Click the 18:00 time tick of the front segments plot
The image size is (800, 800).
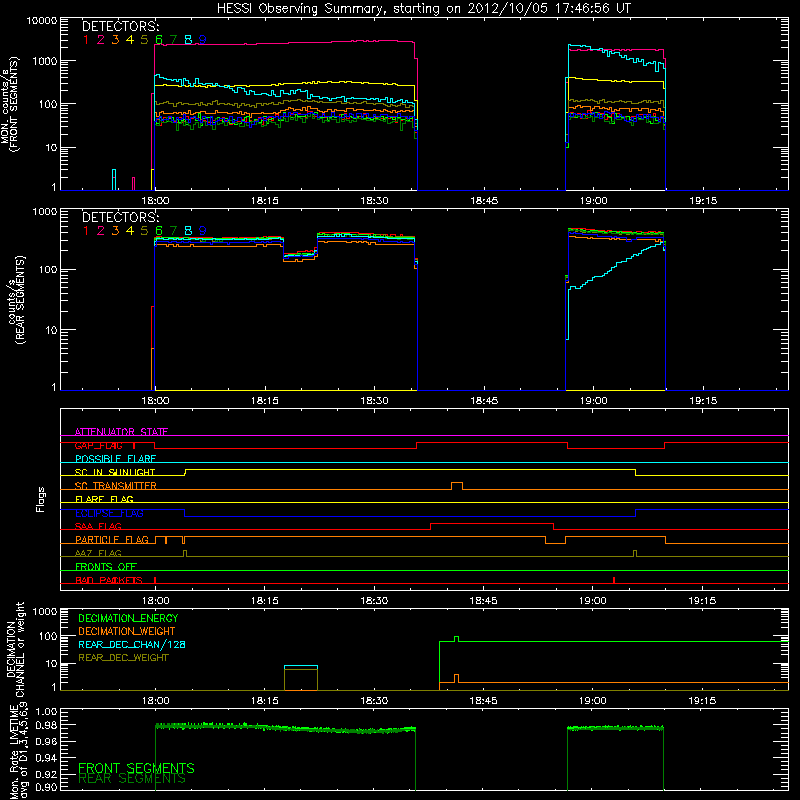point(155,201)
